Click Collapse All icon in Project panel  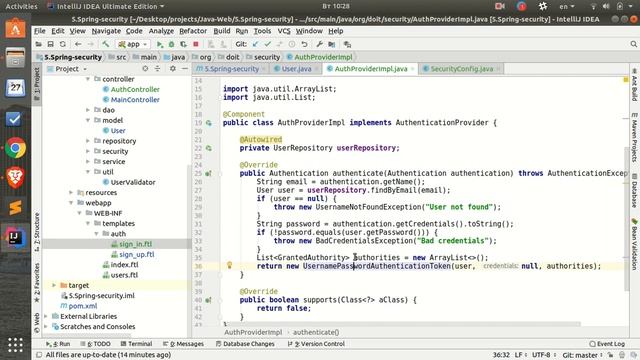click(157, 69)
